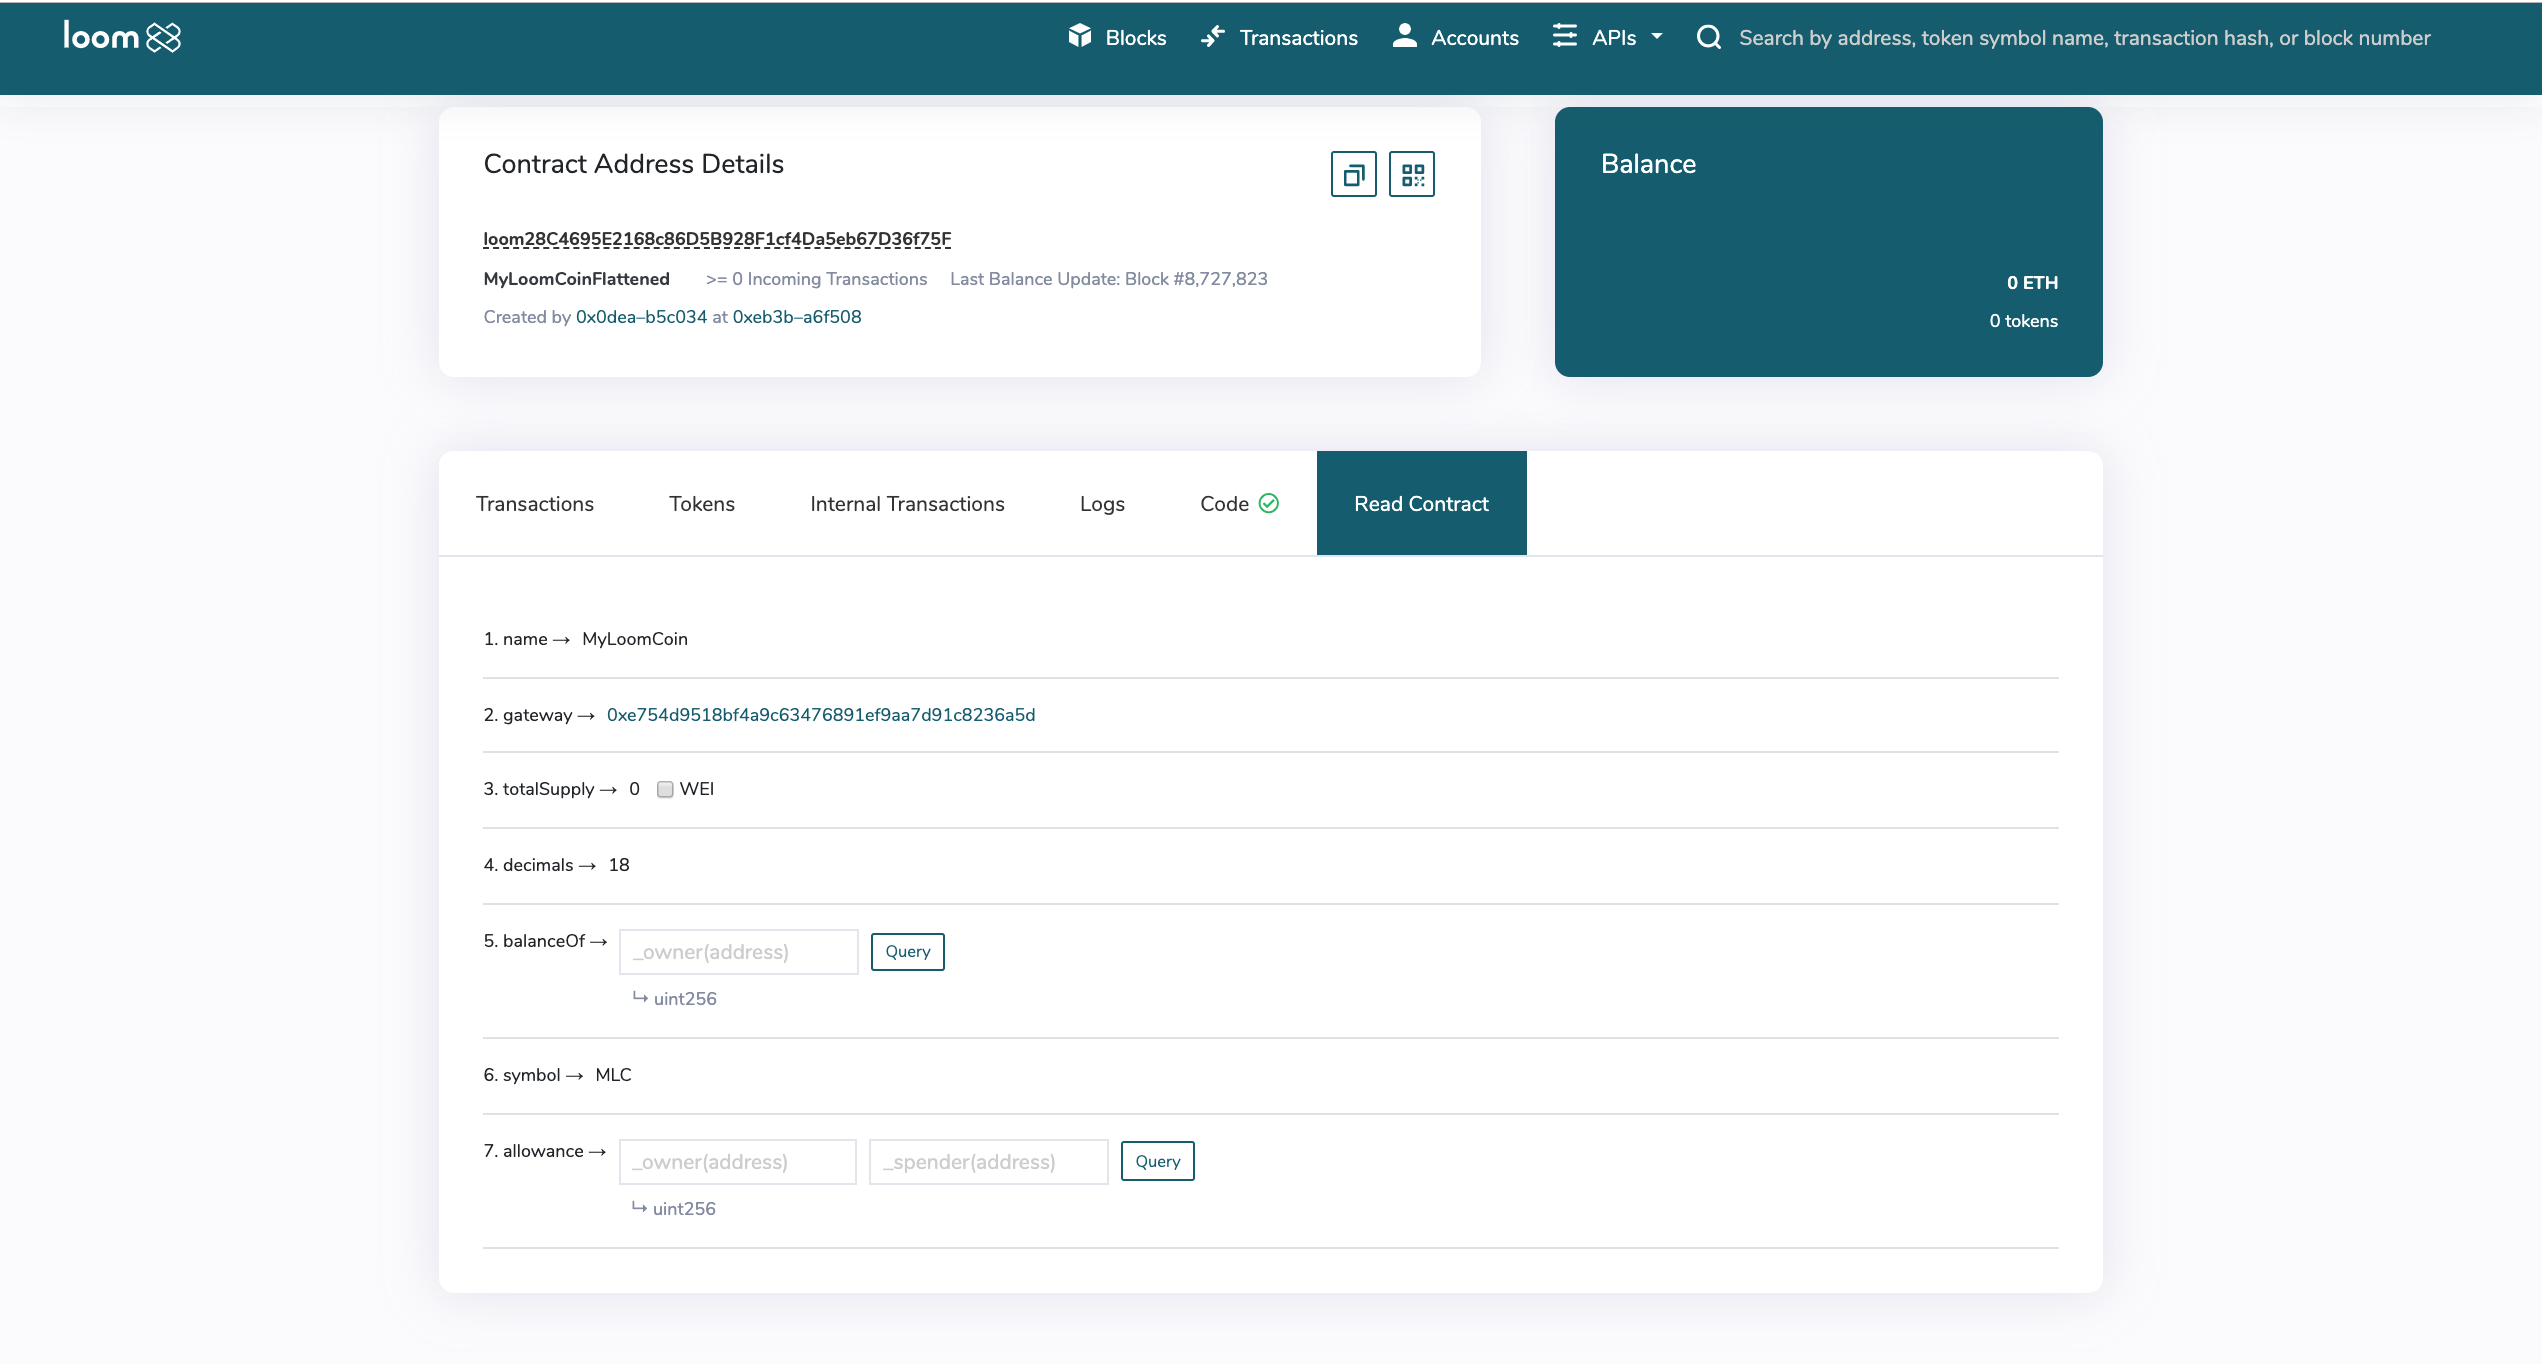Click the allowance _owner address field

[x=737, y=1162]
